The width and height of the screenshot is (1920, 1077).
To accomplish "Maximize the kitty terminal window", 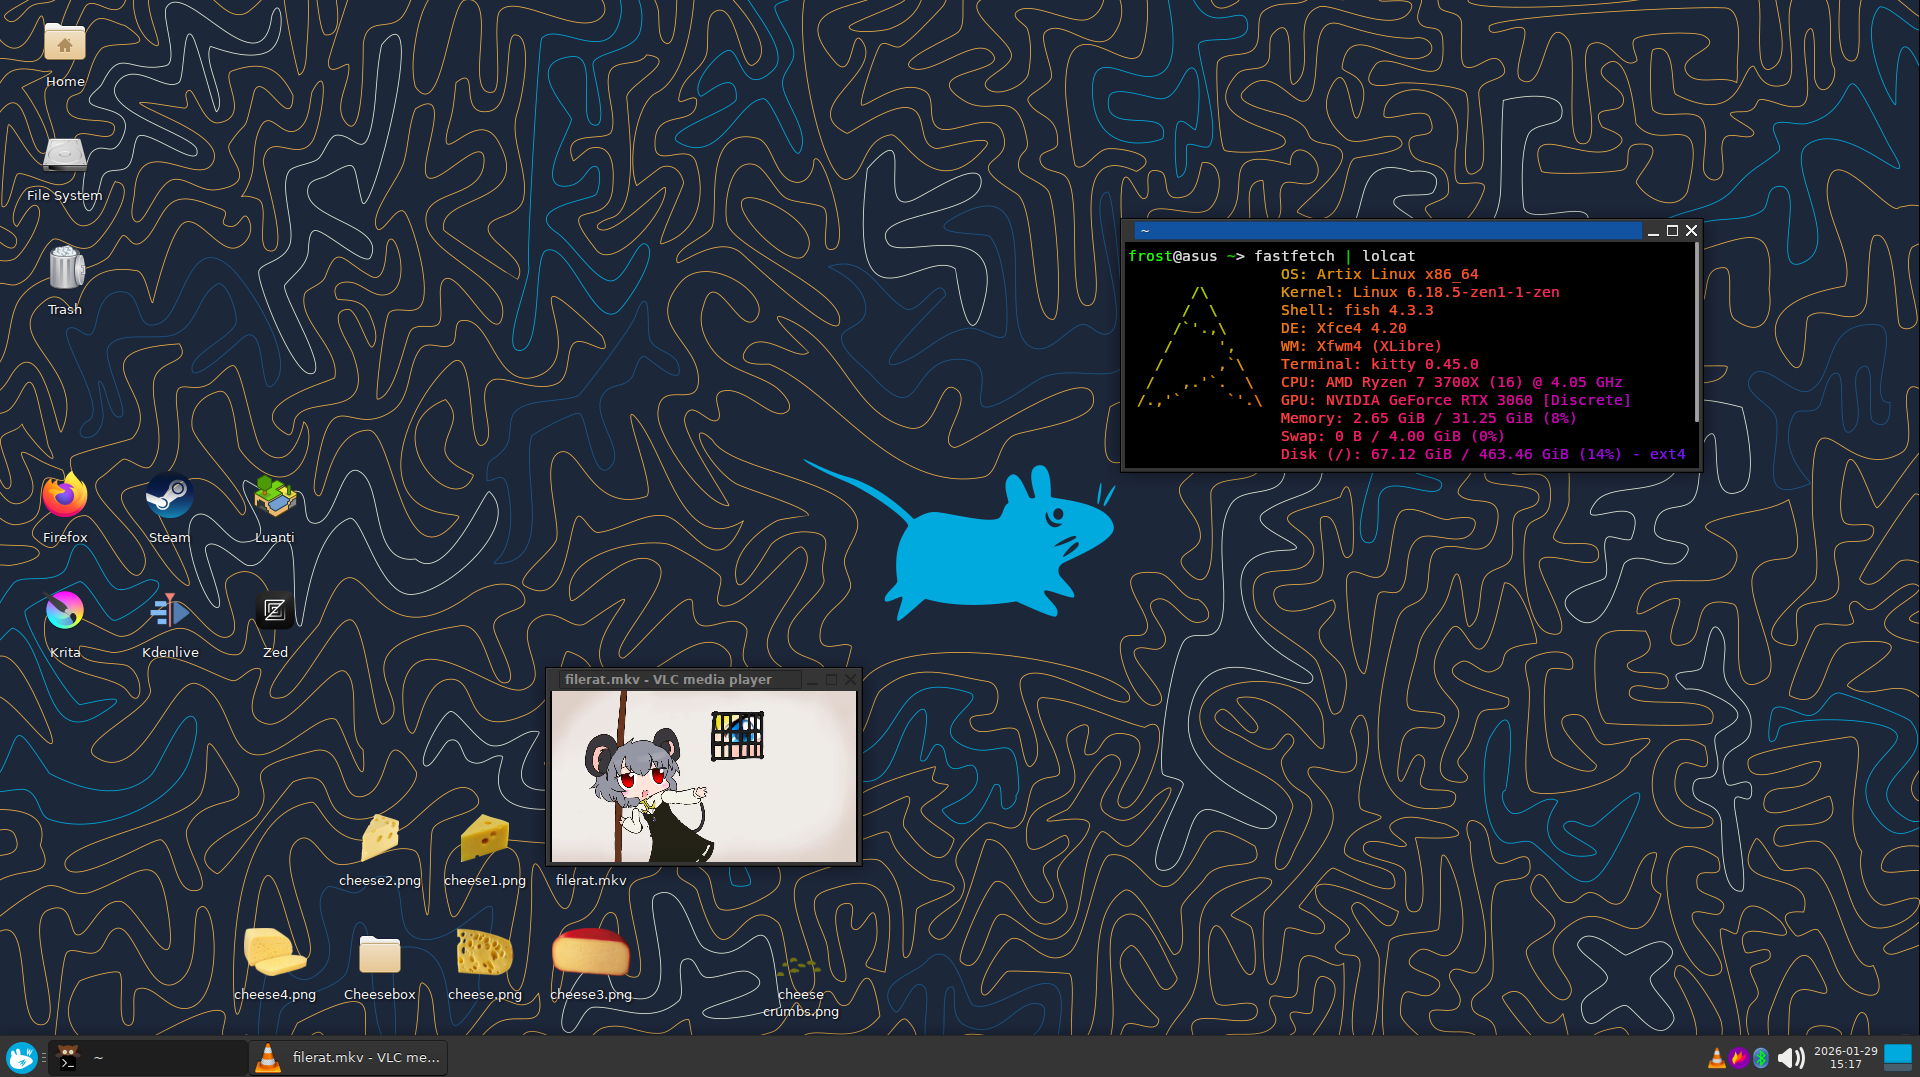I will click(x=1672, y=230).
